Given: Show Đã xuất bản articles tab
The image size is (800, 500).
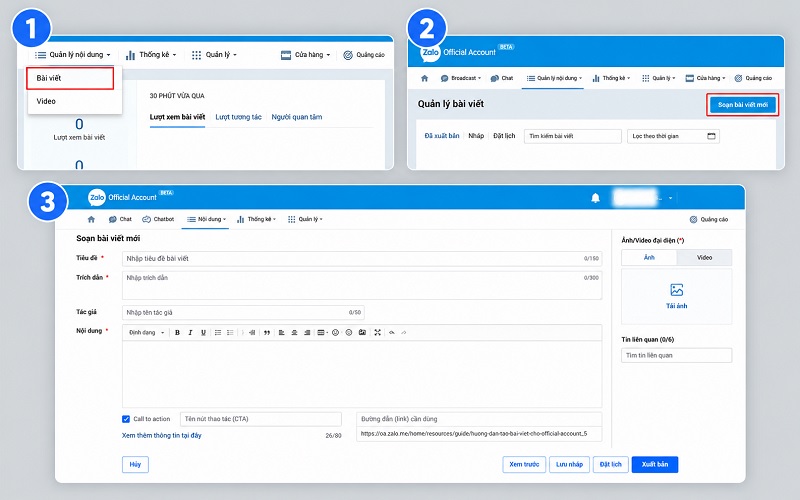Looking at the screenshot, I should [x=442, y=136].
